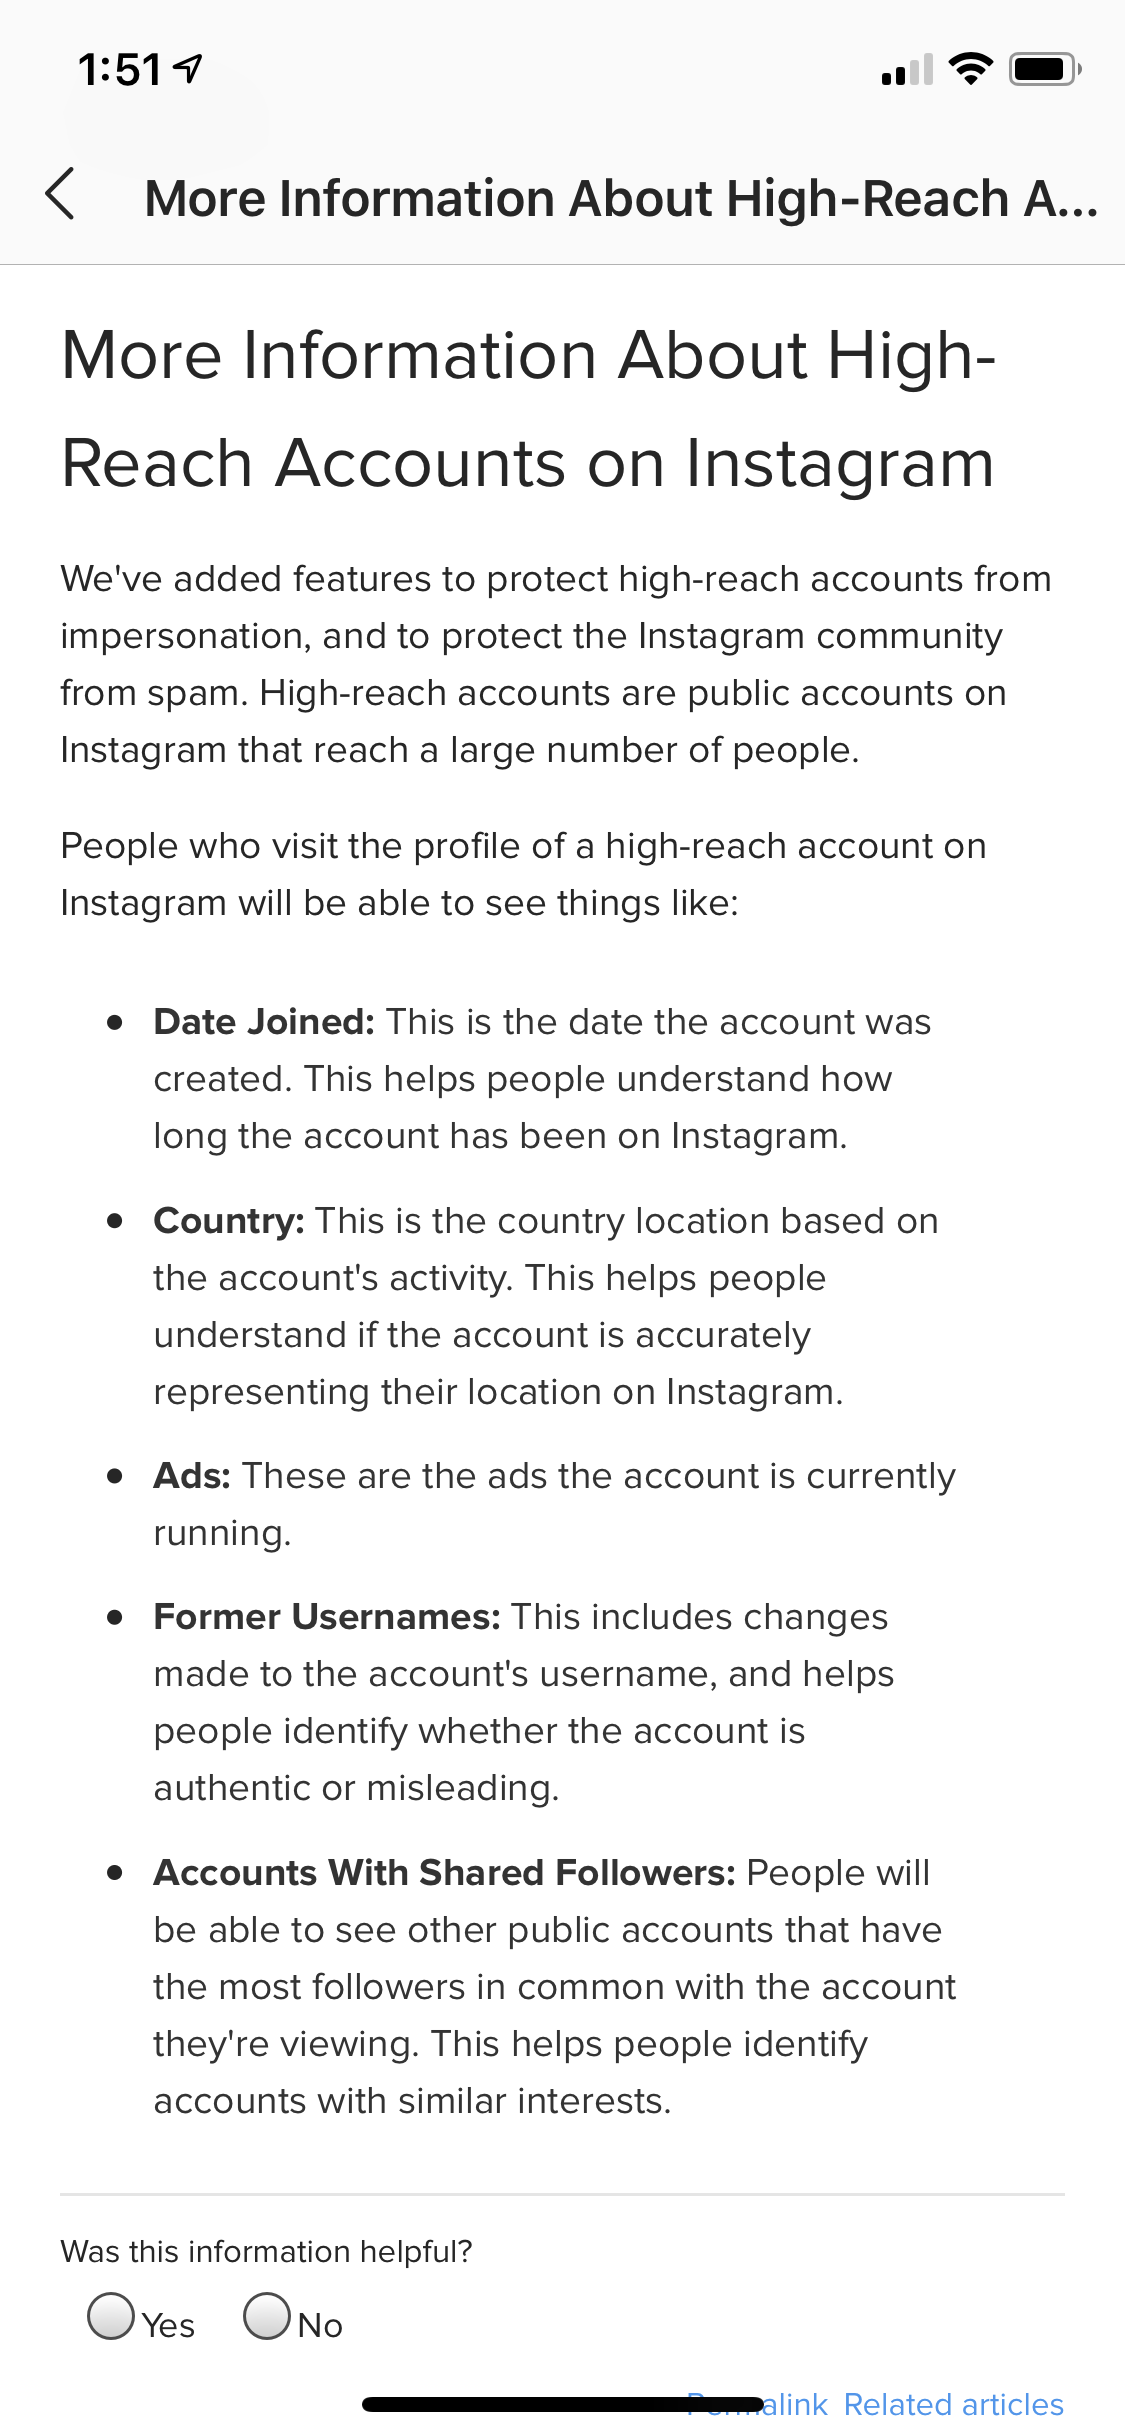Select the No radio button
The width and height of the screenshot is (1125, 2436).
267,2316
